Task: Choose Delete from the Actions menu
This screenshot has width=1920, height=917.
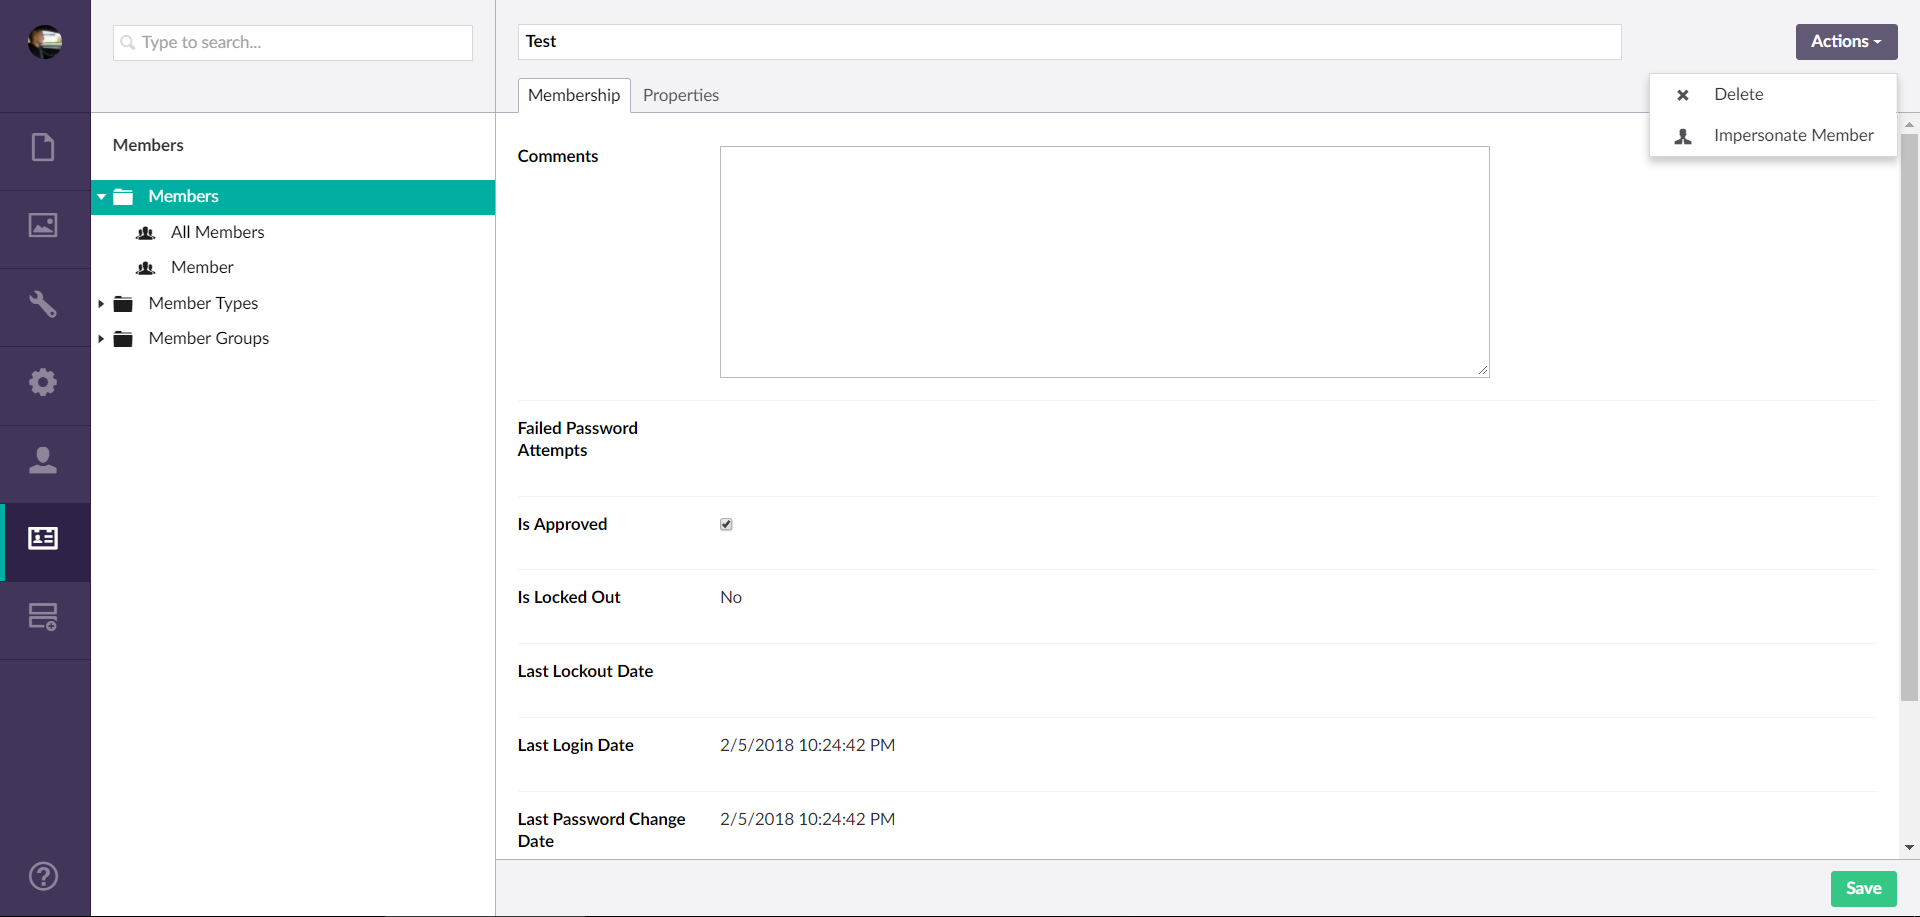Action: 1738,94
